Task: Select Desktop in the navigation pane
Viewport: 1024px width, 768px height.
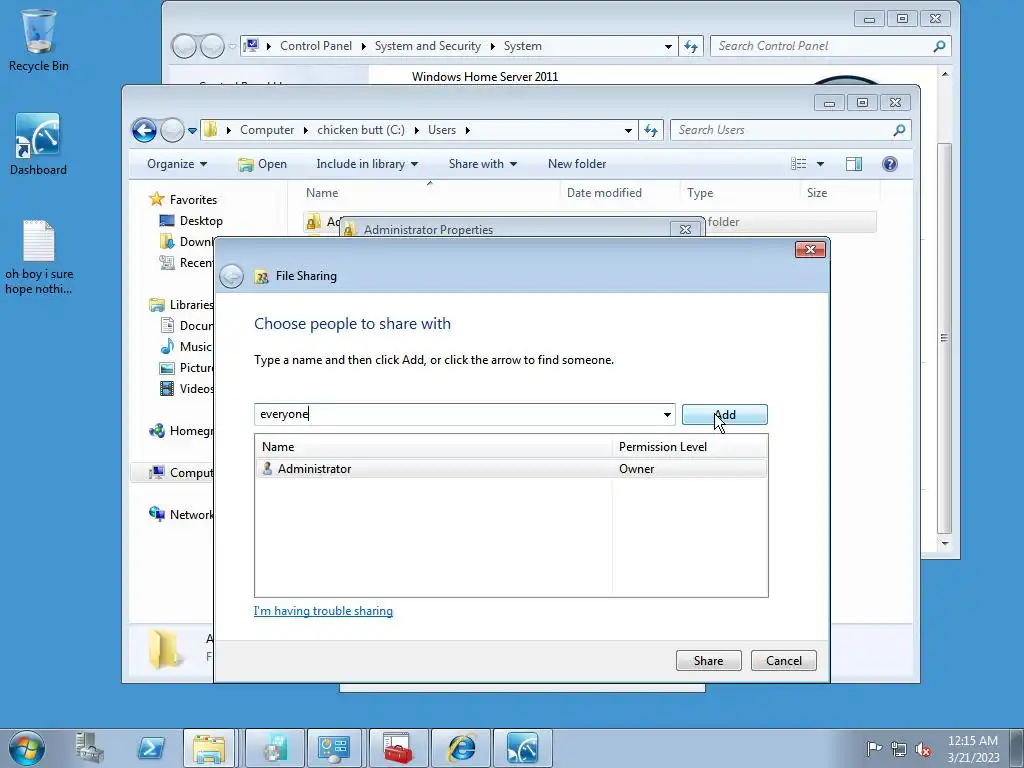Action: 201,221
